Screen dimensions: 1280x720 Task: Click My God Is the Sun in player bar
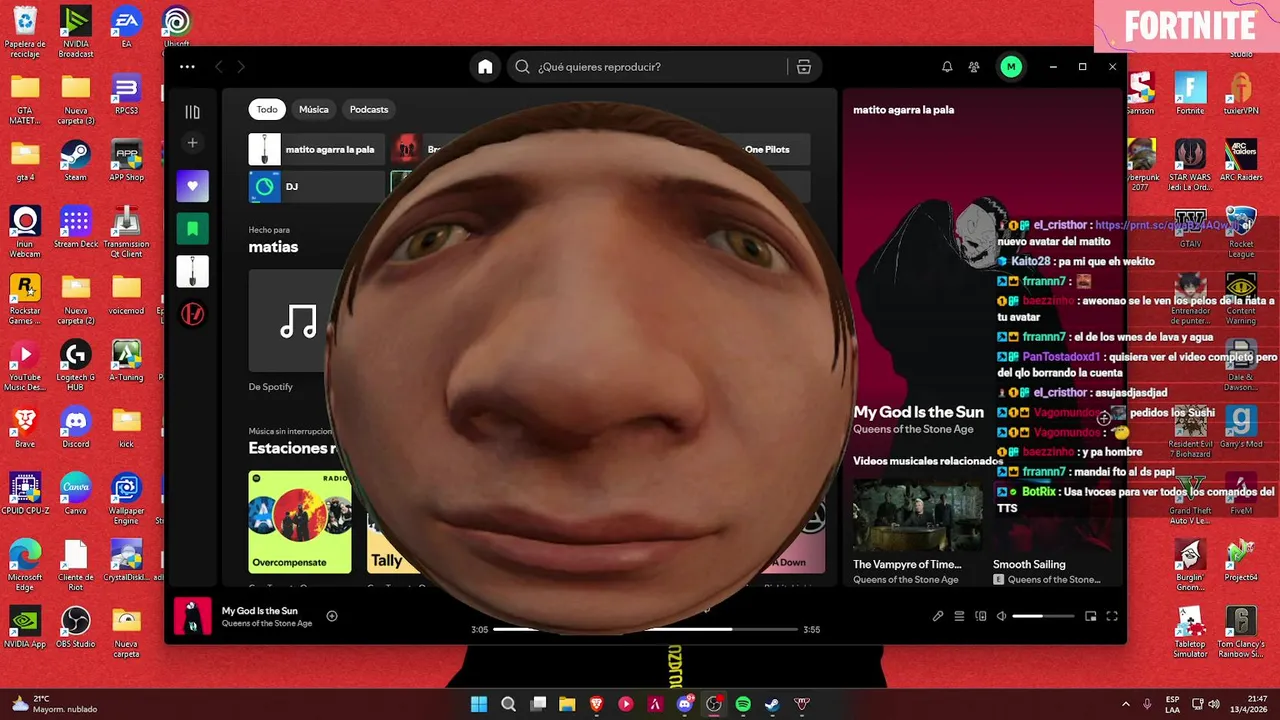pos(259,611)
